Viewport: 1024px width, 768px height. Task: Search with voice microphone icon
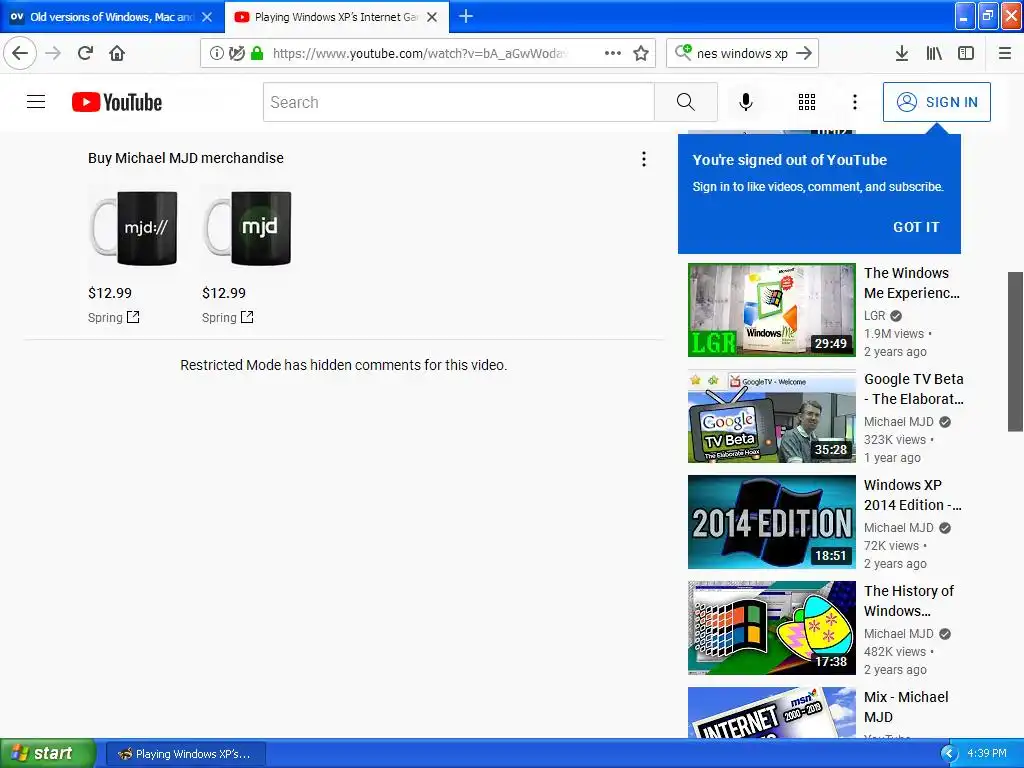click(x=746, y=102)
